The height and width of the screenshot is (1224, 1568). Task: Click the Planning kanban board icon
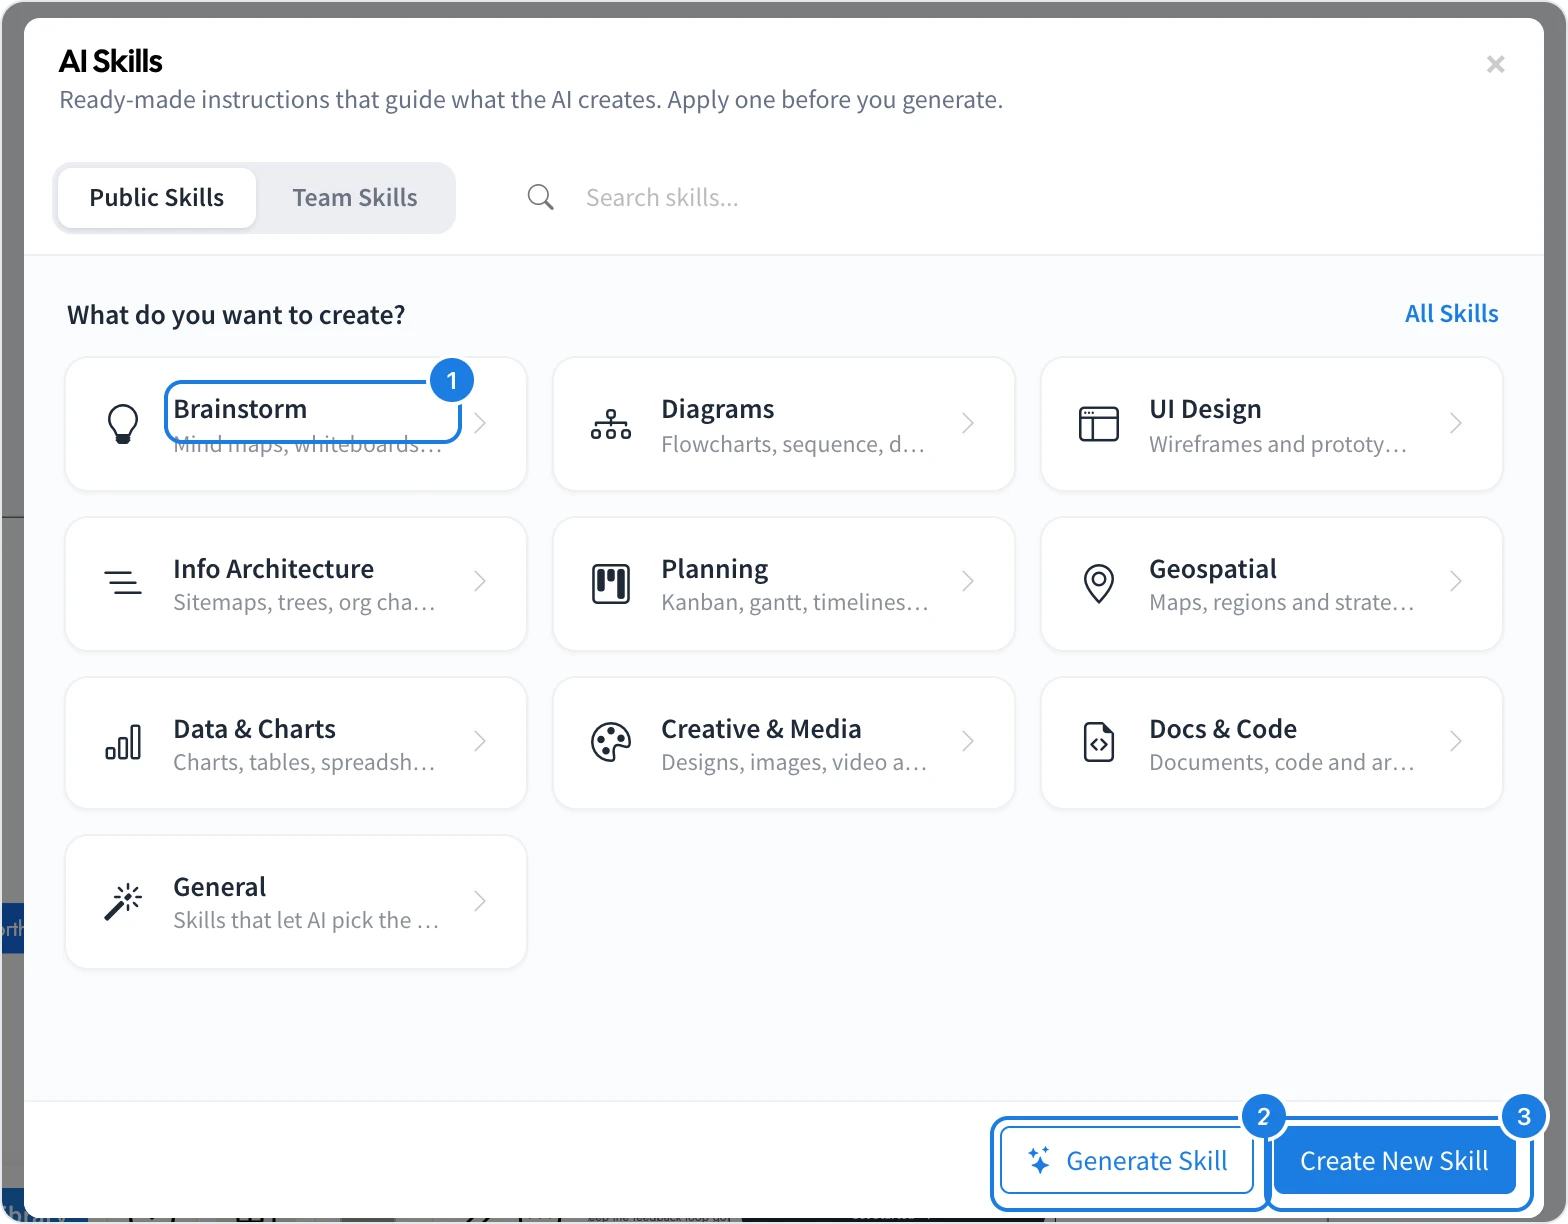tap(611, 583)
